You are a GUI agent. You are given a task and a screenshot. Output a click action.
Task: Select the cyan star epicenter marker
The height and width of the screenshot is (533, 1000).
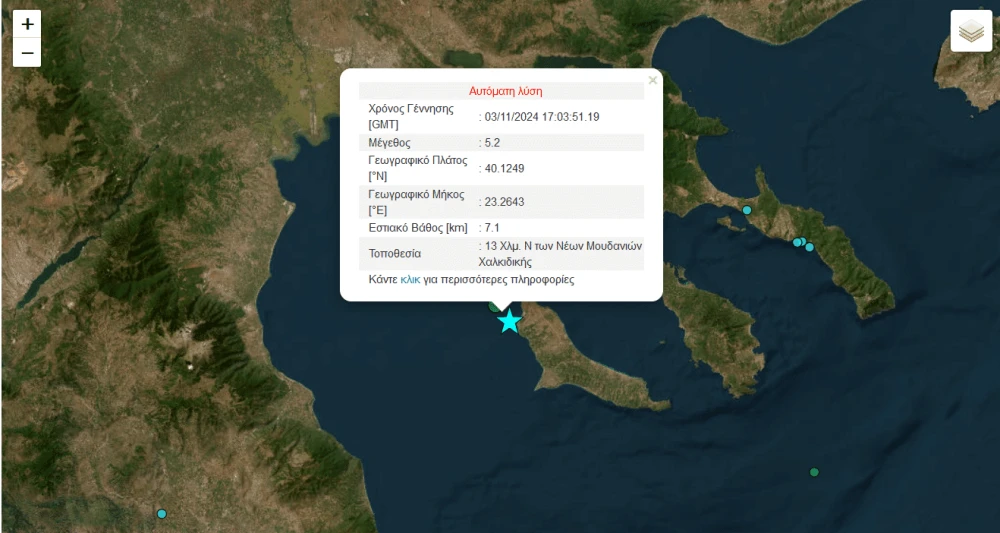point(509,321)
